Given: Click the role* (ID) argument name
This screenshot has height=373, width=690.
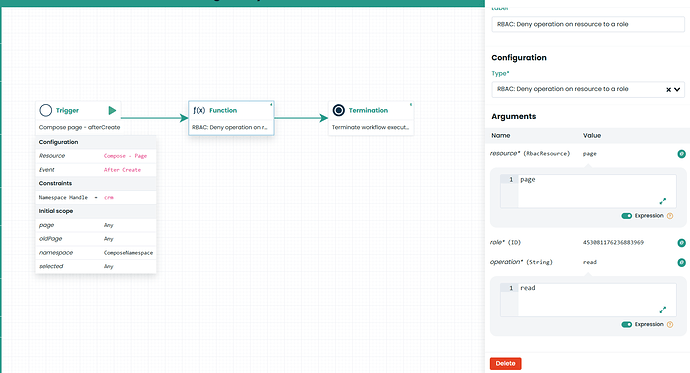Looking at the screenshot, I should click(505, 242).
